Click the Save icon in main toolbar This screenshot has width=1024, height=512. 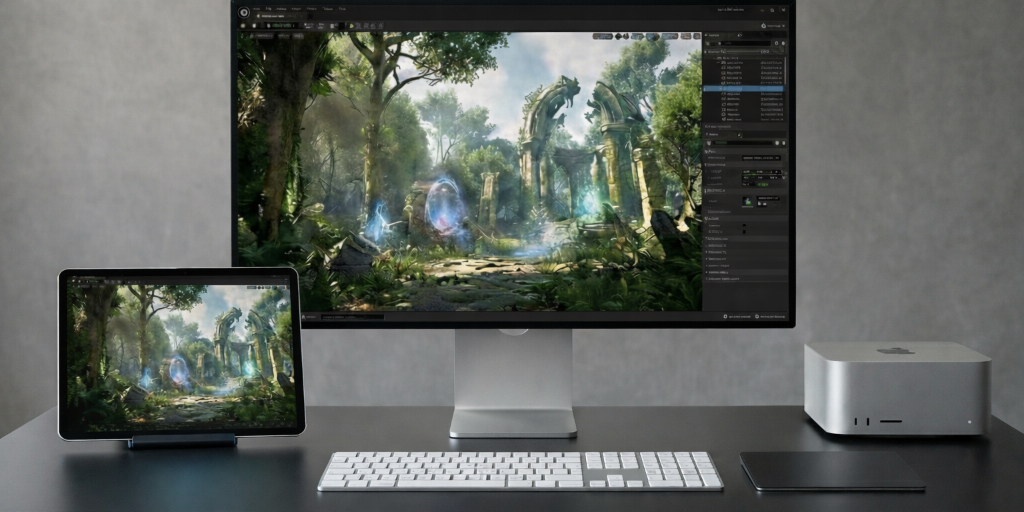(244, 25)
